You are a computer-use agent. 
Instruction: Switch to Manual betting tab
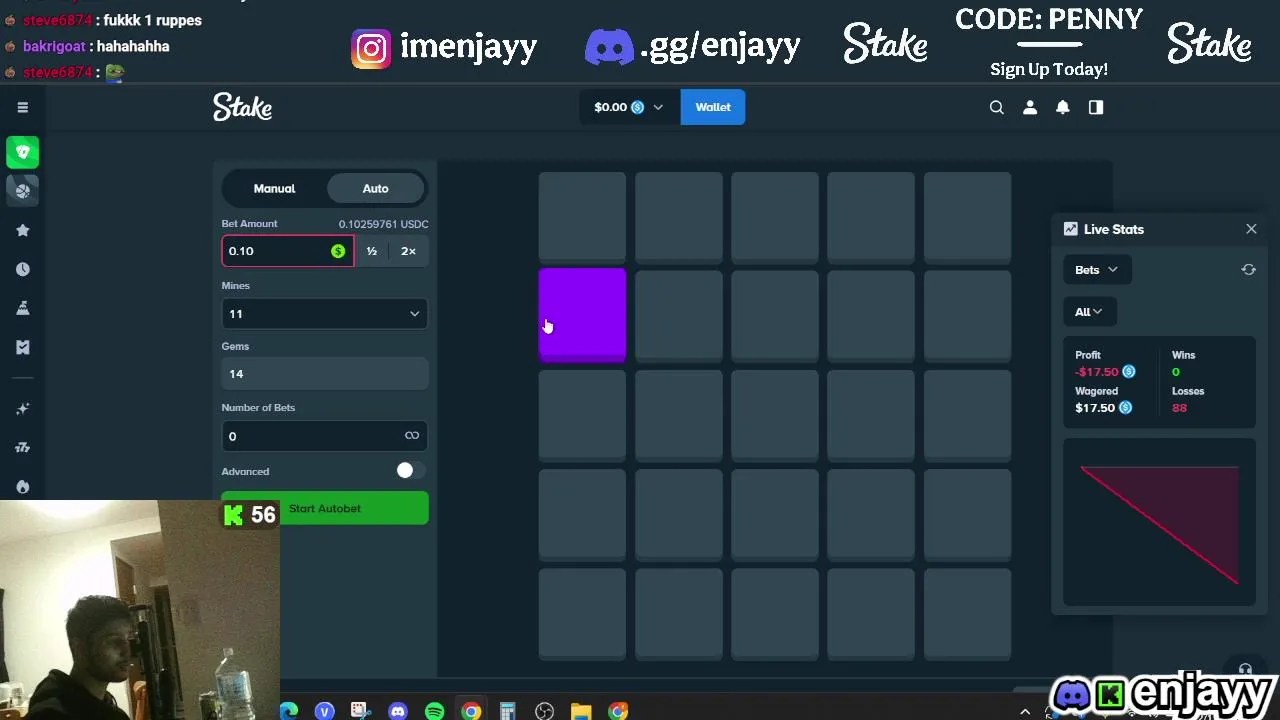pyautogui.click(x=274, y=188)
